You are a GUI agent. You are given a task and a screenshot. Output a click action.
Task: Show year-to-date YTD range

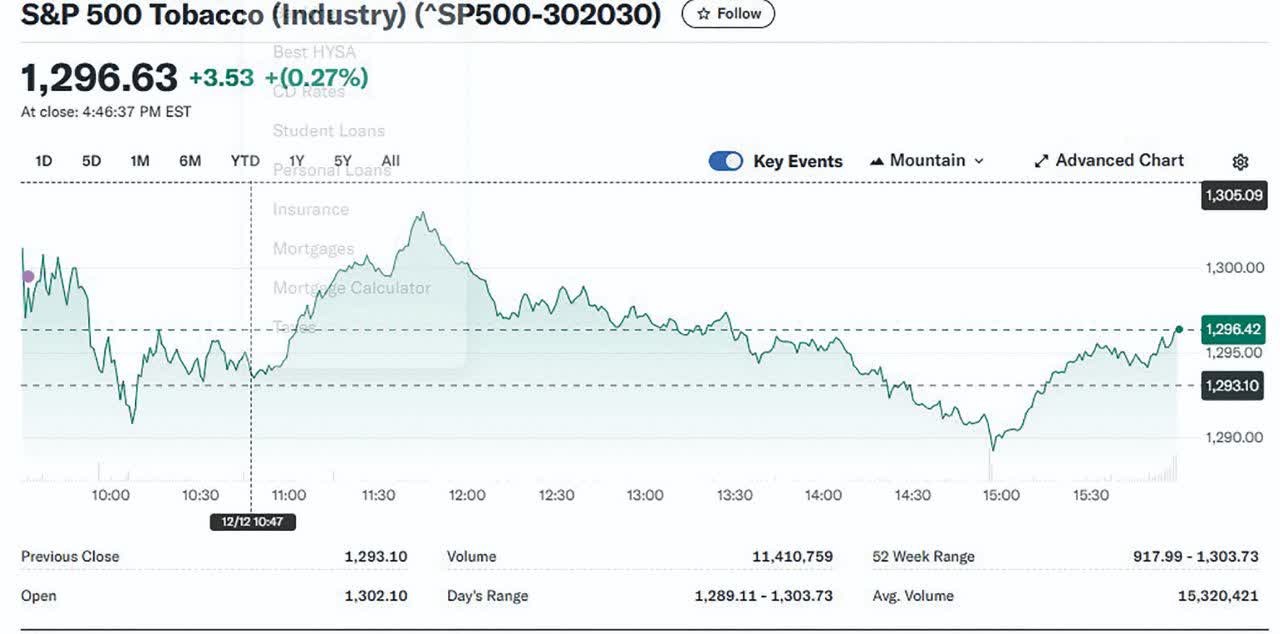(245, 161)
